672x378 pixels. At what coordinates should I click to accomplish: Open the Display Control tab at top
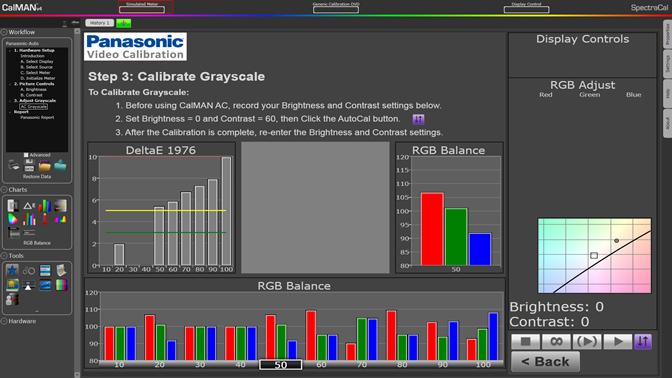point(526,7)
